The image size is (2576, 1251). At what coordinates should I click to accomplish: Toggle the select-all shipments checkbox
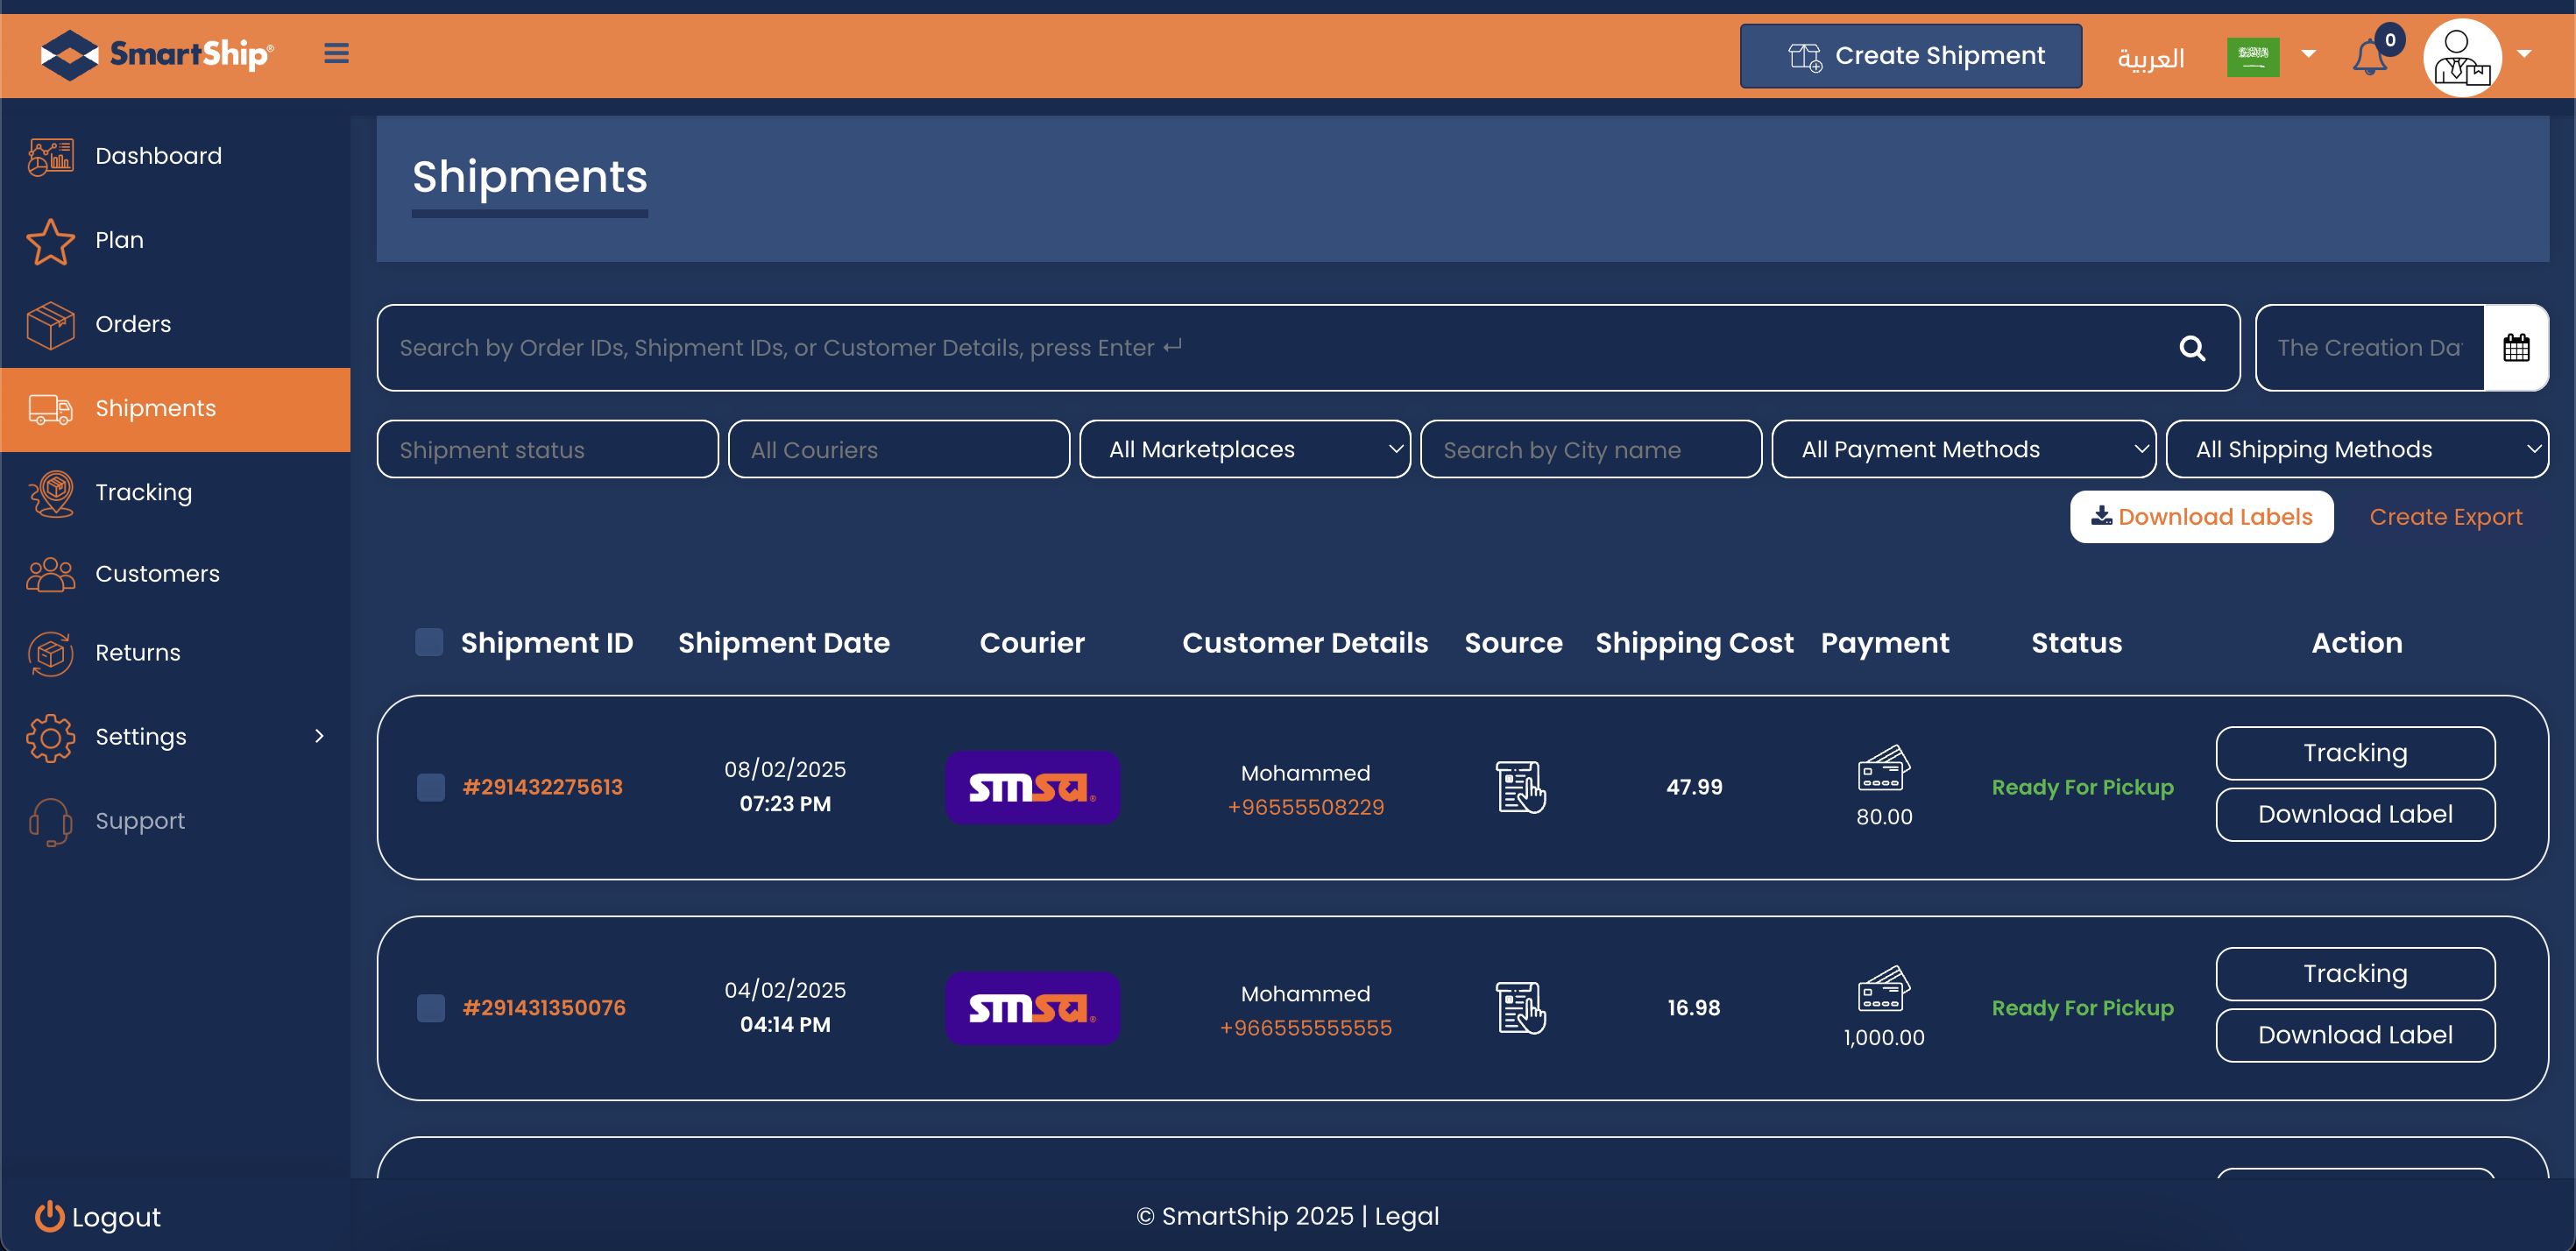click(429, 641)
